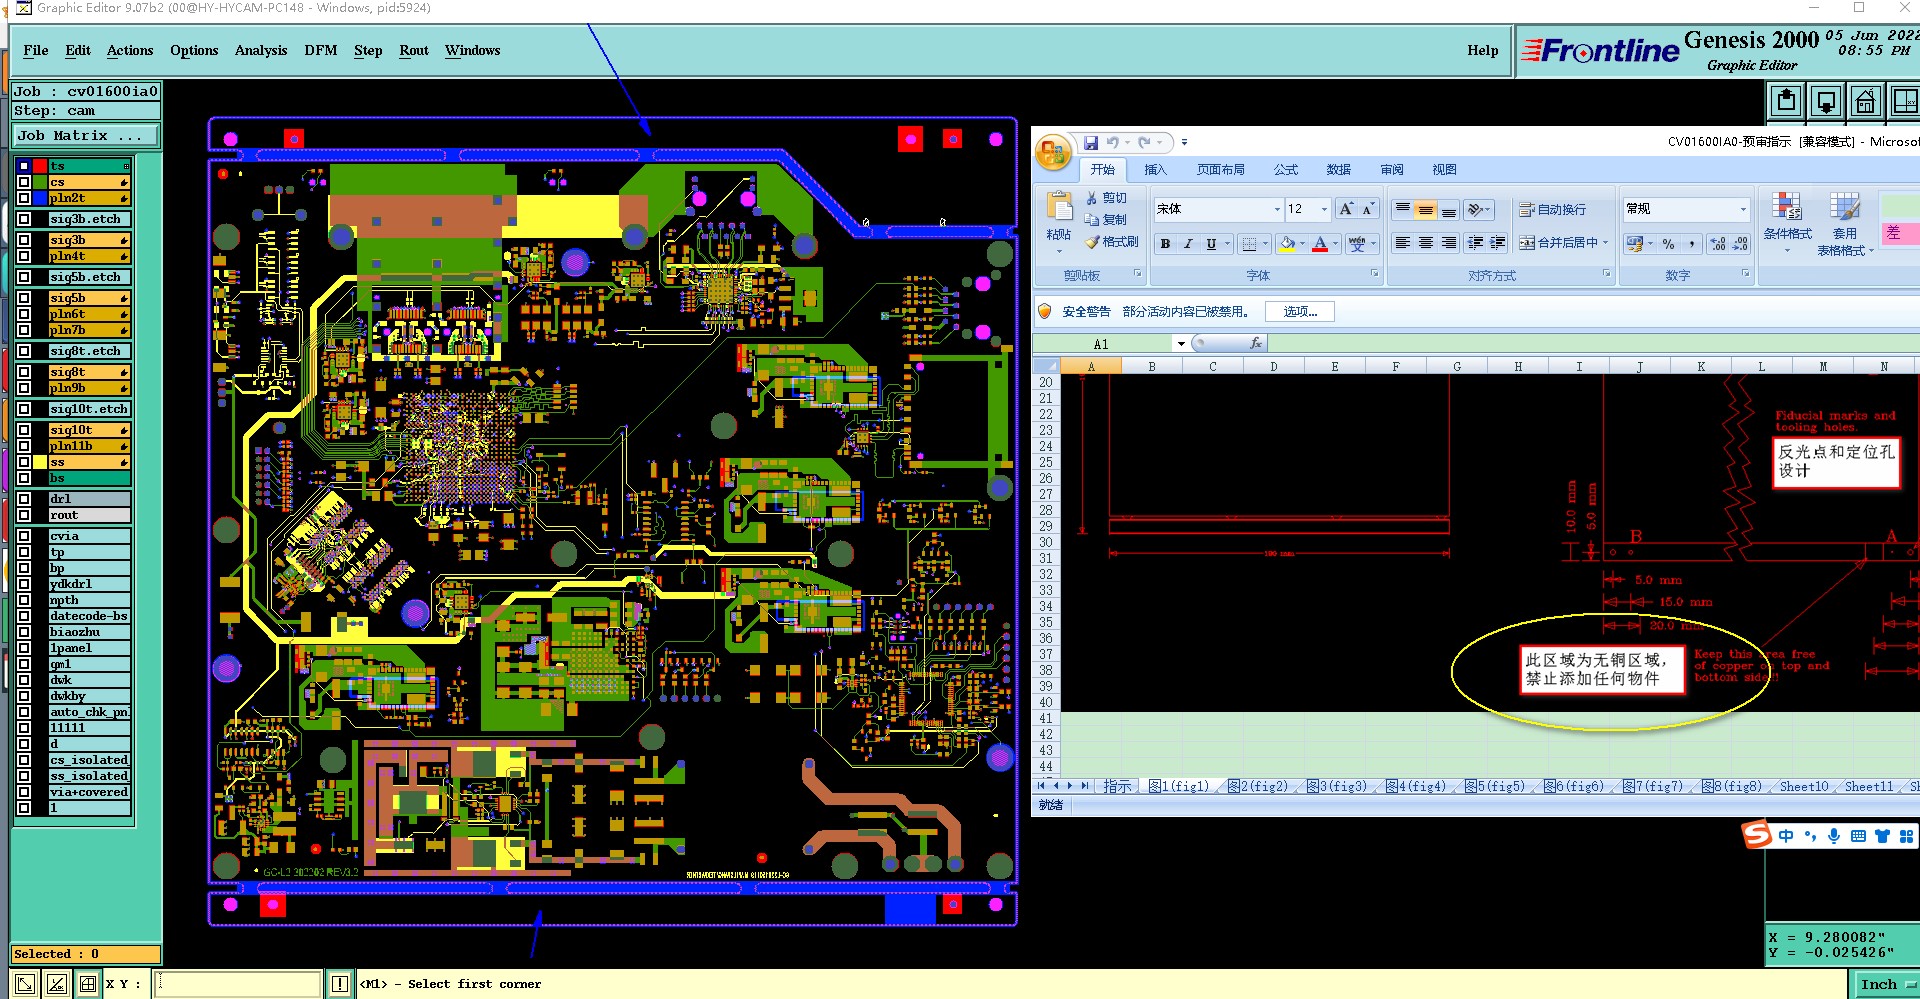Toggle the pln2t layer checkbox
The height and width of the screenshot is (999, 1920).
(23, 198)
